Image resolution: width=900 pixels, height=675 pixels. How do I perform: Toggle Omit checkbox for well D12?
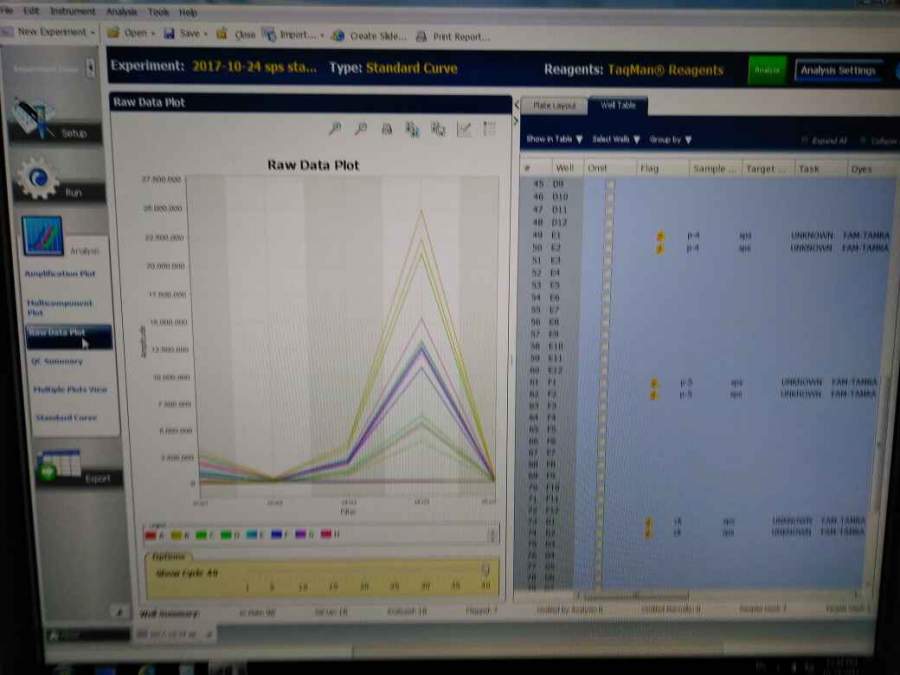click(x=609, y=222)
